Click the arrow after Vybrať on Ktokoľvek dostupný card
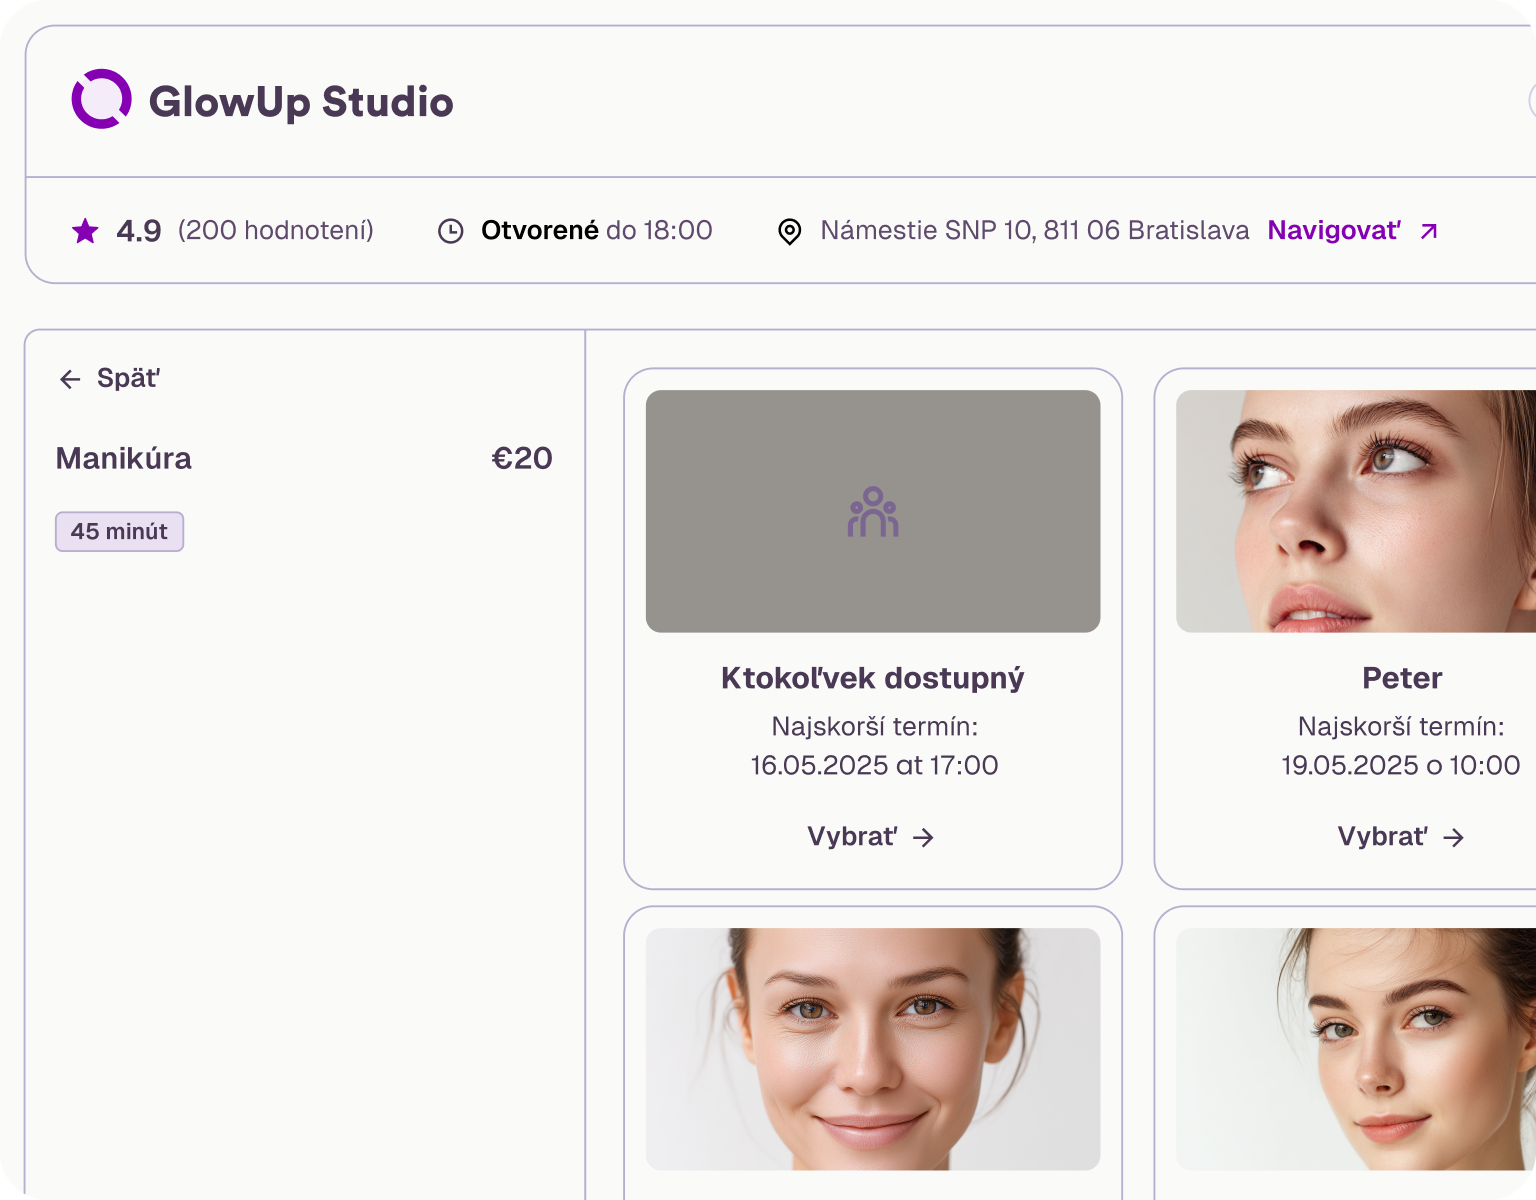This screenshot has width=1536, height=1200. (x=925, y=837)
